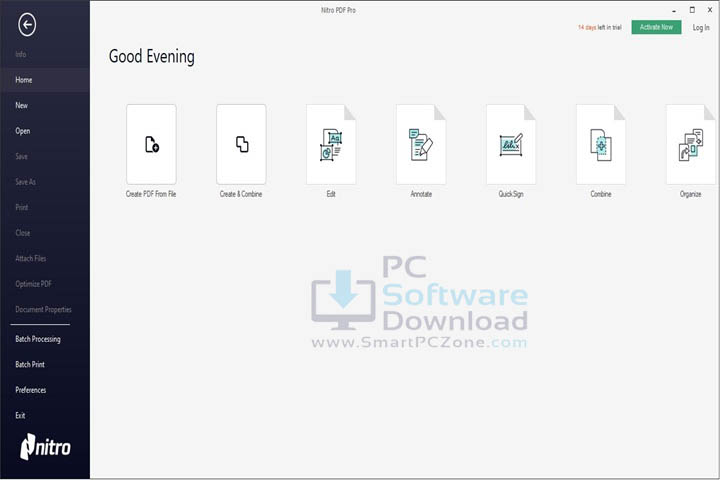Viewport: 720px width, 480px height.
Task: Open the QuickSign tool tile
Action: pyautogui.click(x=511, y=144)
